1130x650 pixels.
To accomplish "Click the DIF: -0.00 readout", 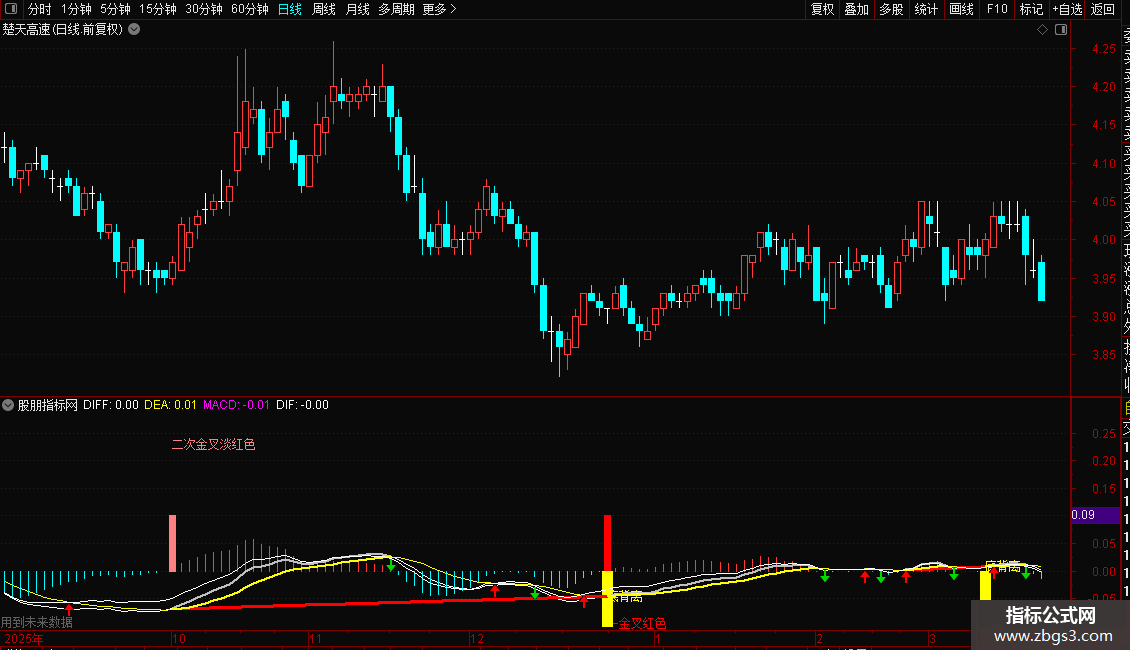I will point(303,405).
